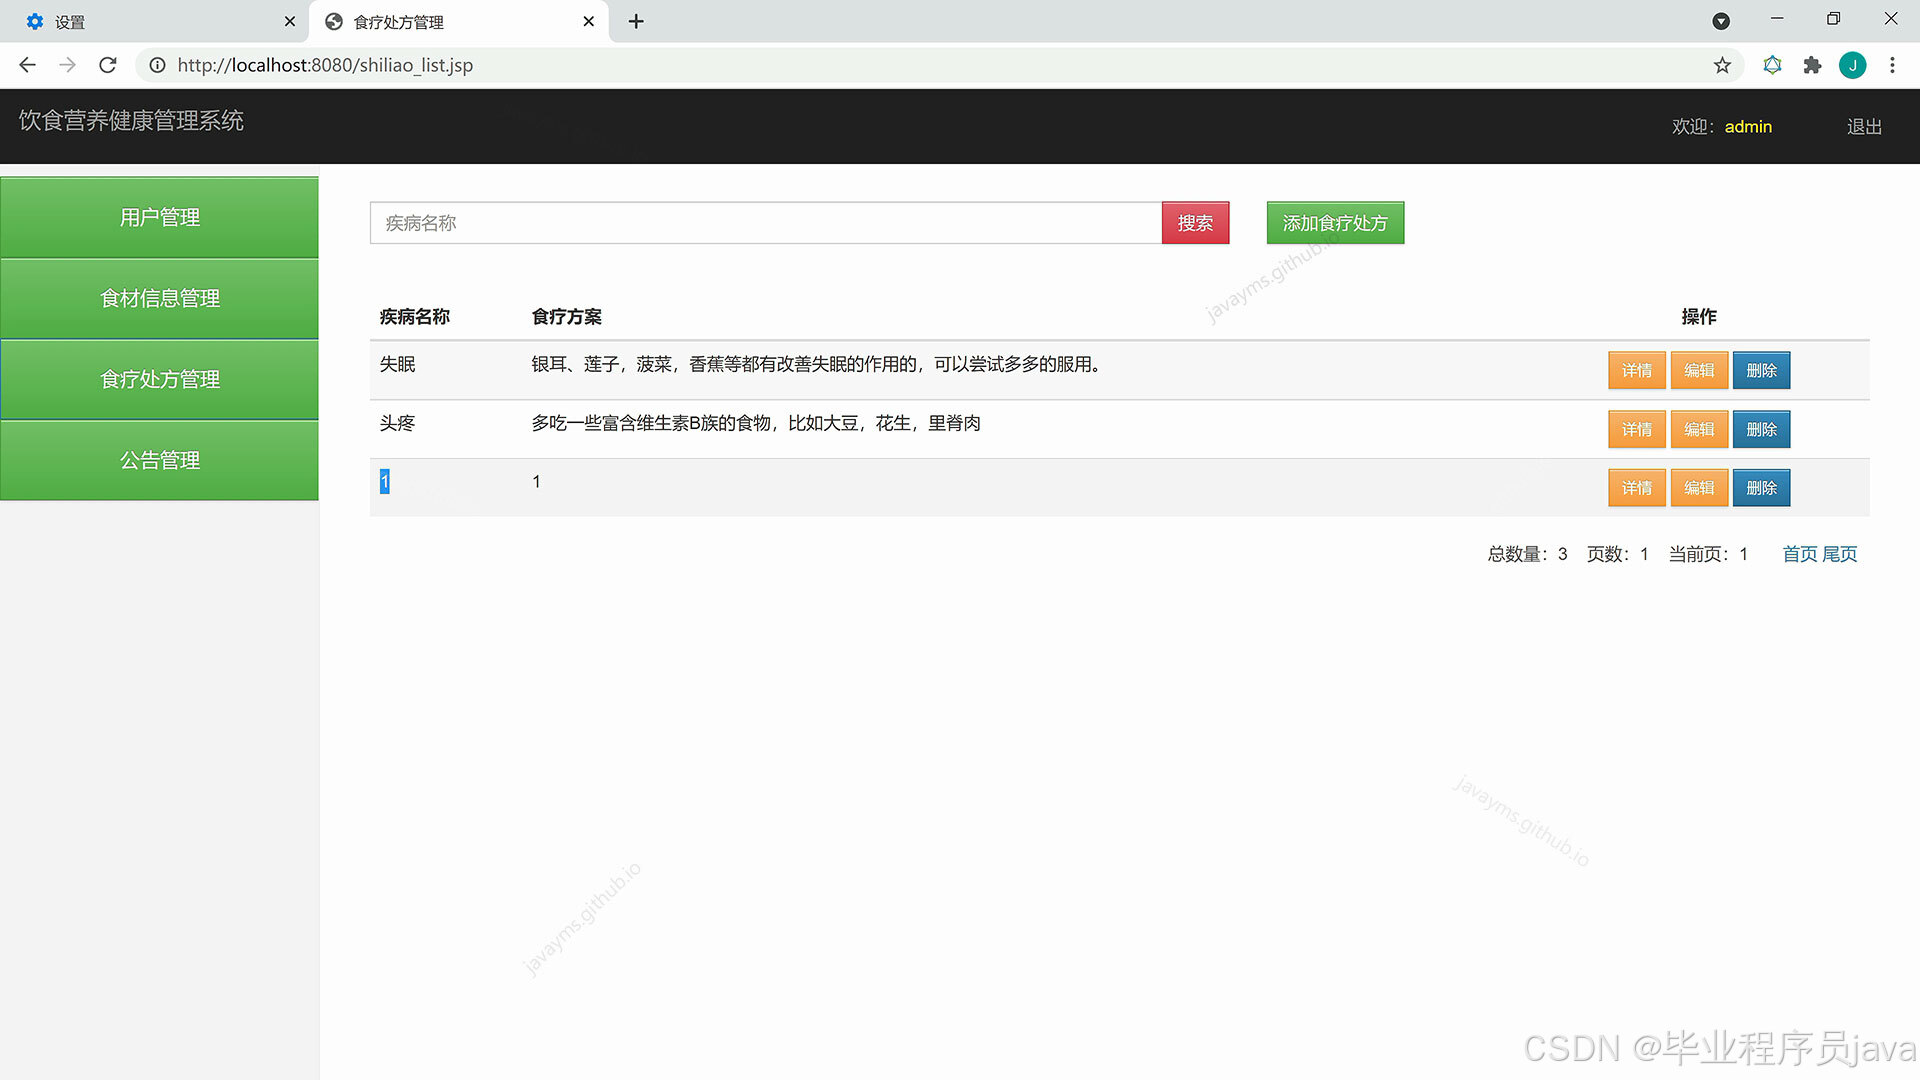Click 删除 for the 头疼 row
The image size is (1920, 1080).
click(1761, 429)
